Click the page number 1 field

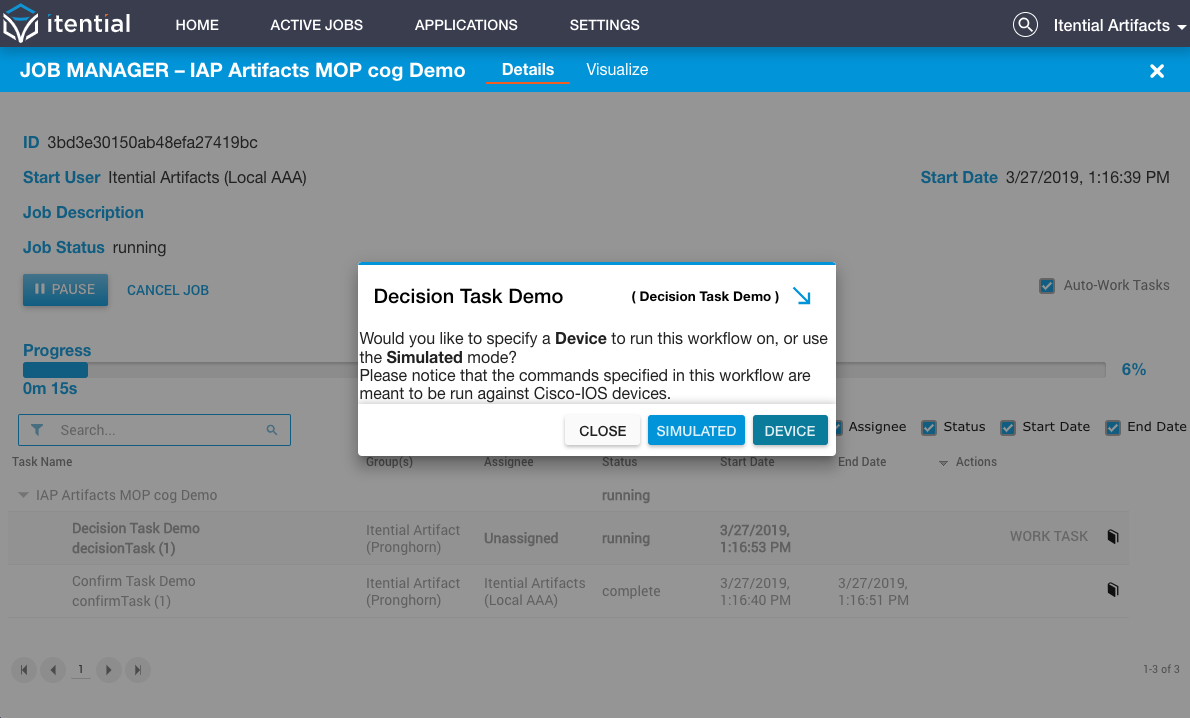[80, 669]
